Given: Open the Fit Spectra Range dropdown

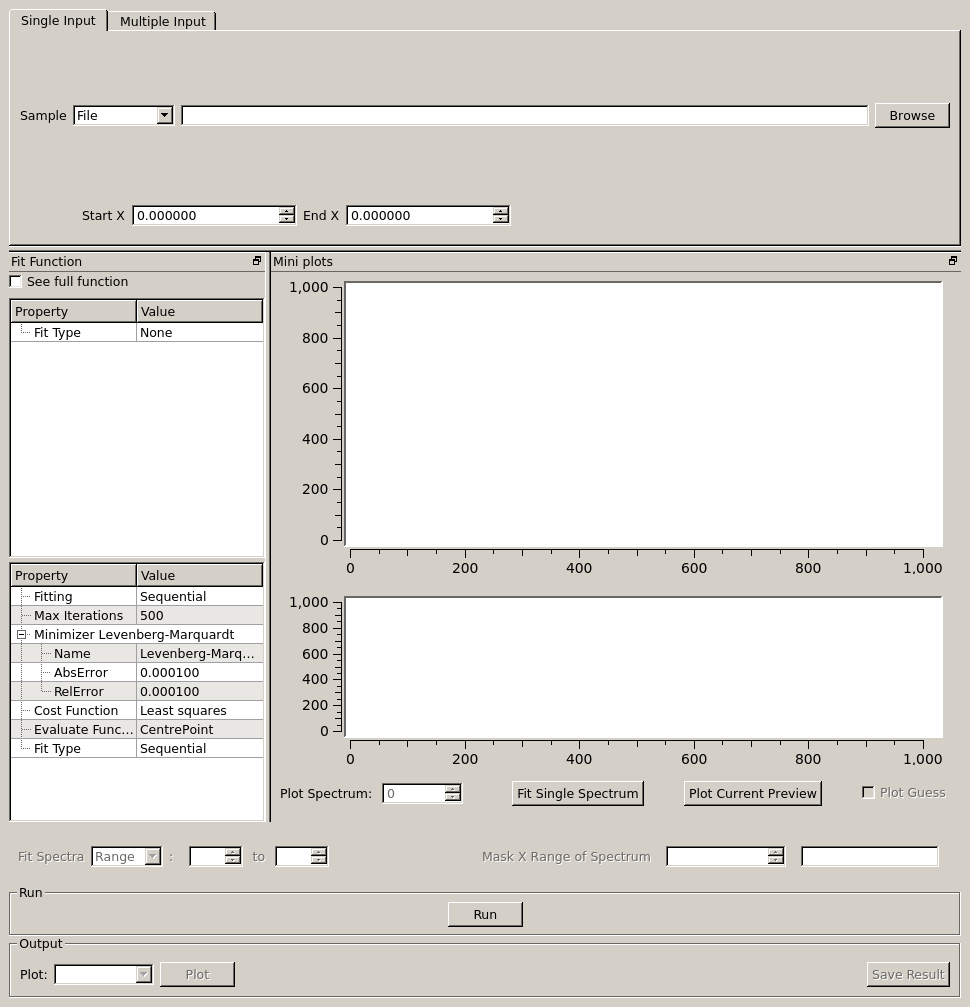Looking at the screenshot, I should [152, 857].
